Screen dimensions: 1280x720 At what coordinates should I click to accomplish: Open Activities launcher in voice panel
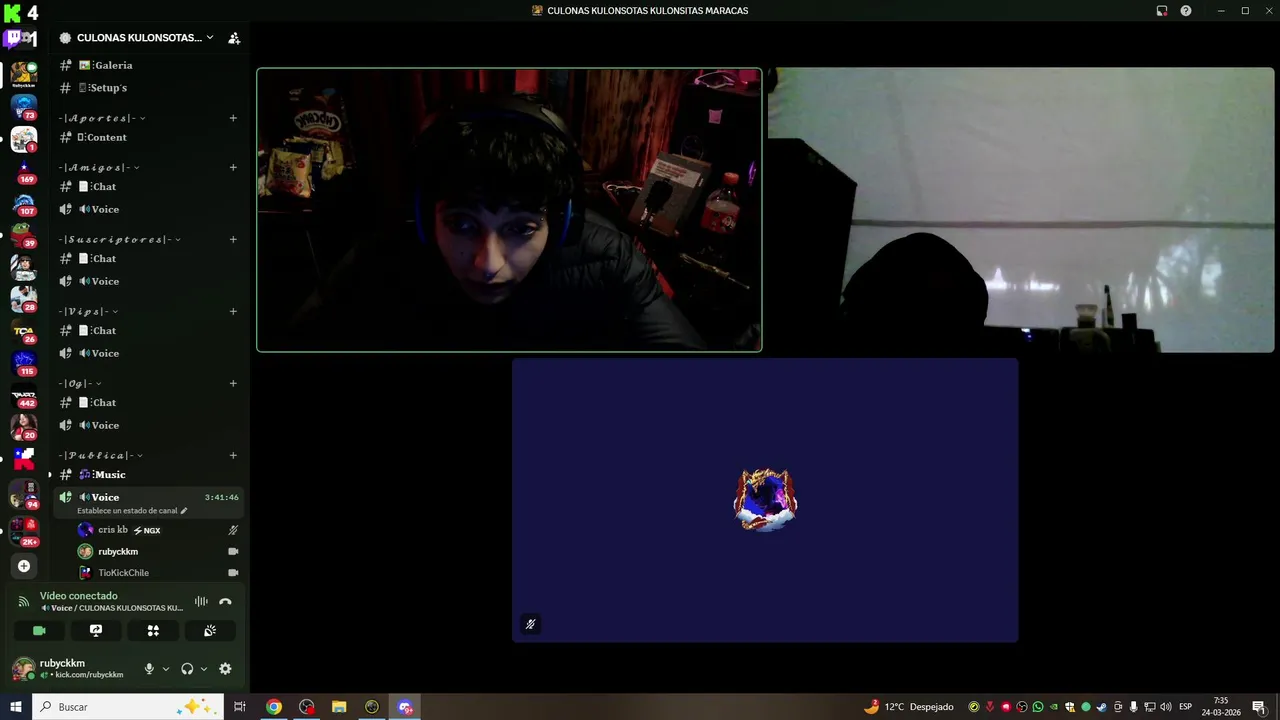(x=153, y=631)
